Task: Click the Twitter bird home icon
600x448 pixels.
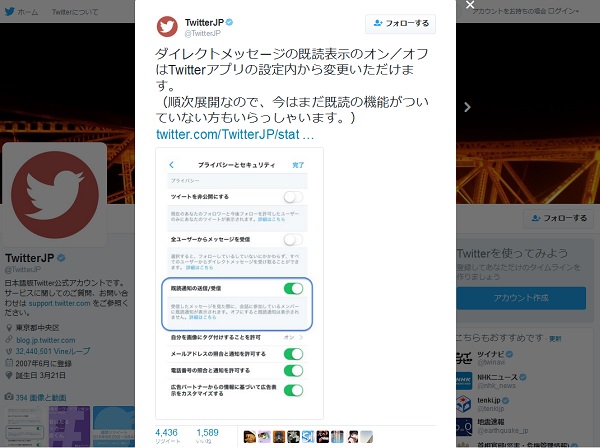Action: tap(10, 11)
